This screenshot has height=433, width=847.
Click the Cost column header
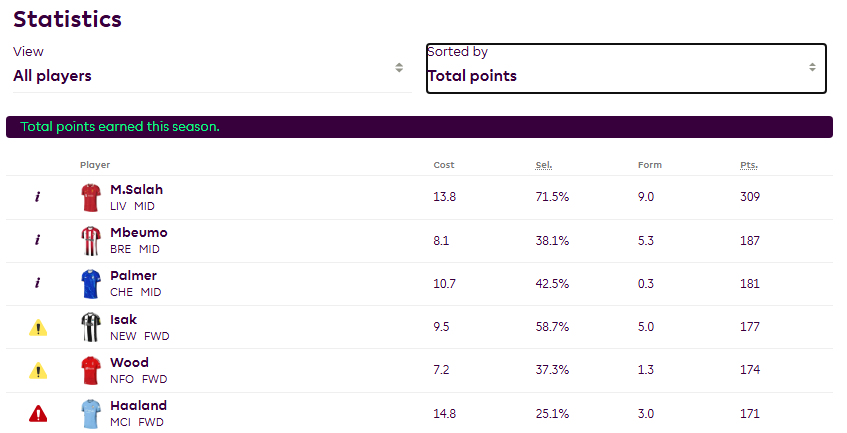(x=444, y=165)
